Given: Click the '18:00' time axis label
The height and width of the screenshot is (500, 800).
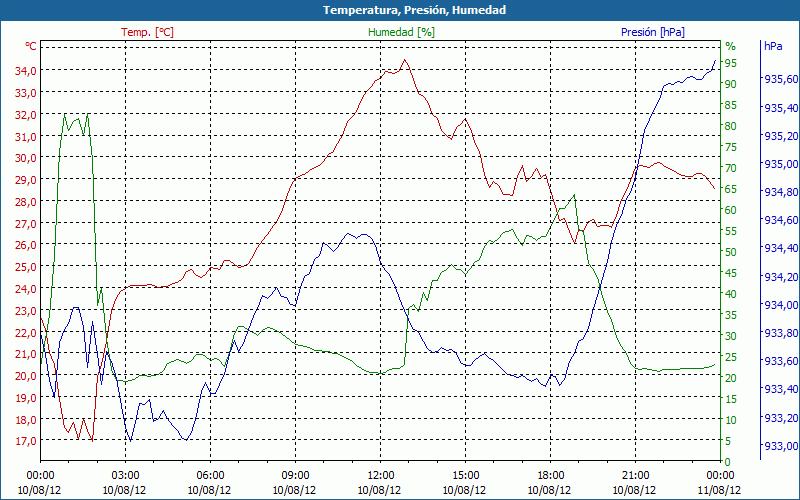Looking at the screenshot, I should click(551, 476).
